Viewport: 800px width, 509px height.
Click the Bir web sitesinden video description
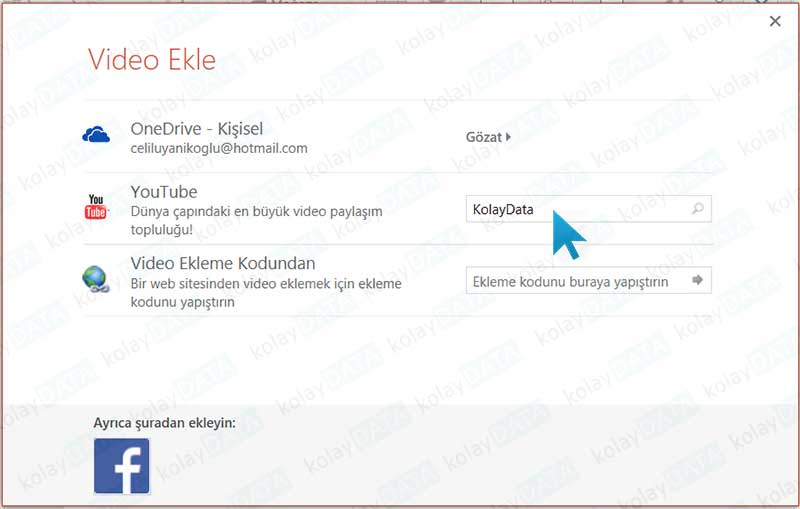click(266, 292)
